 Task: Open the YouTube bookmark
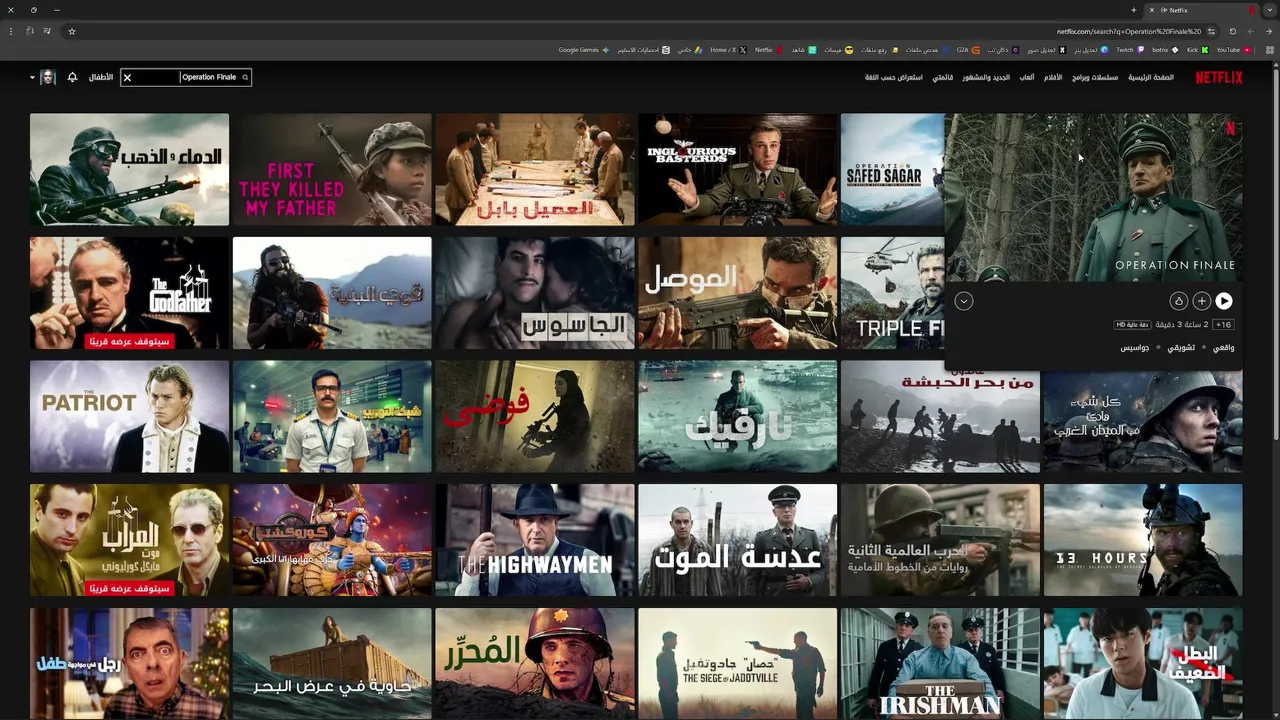click(1233, 50)
